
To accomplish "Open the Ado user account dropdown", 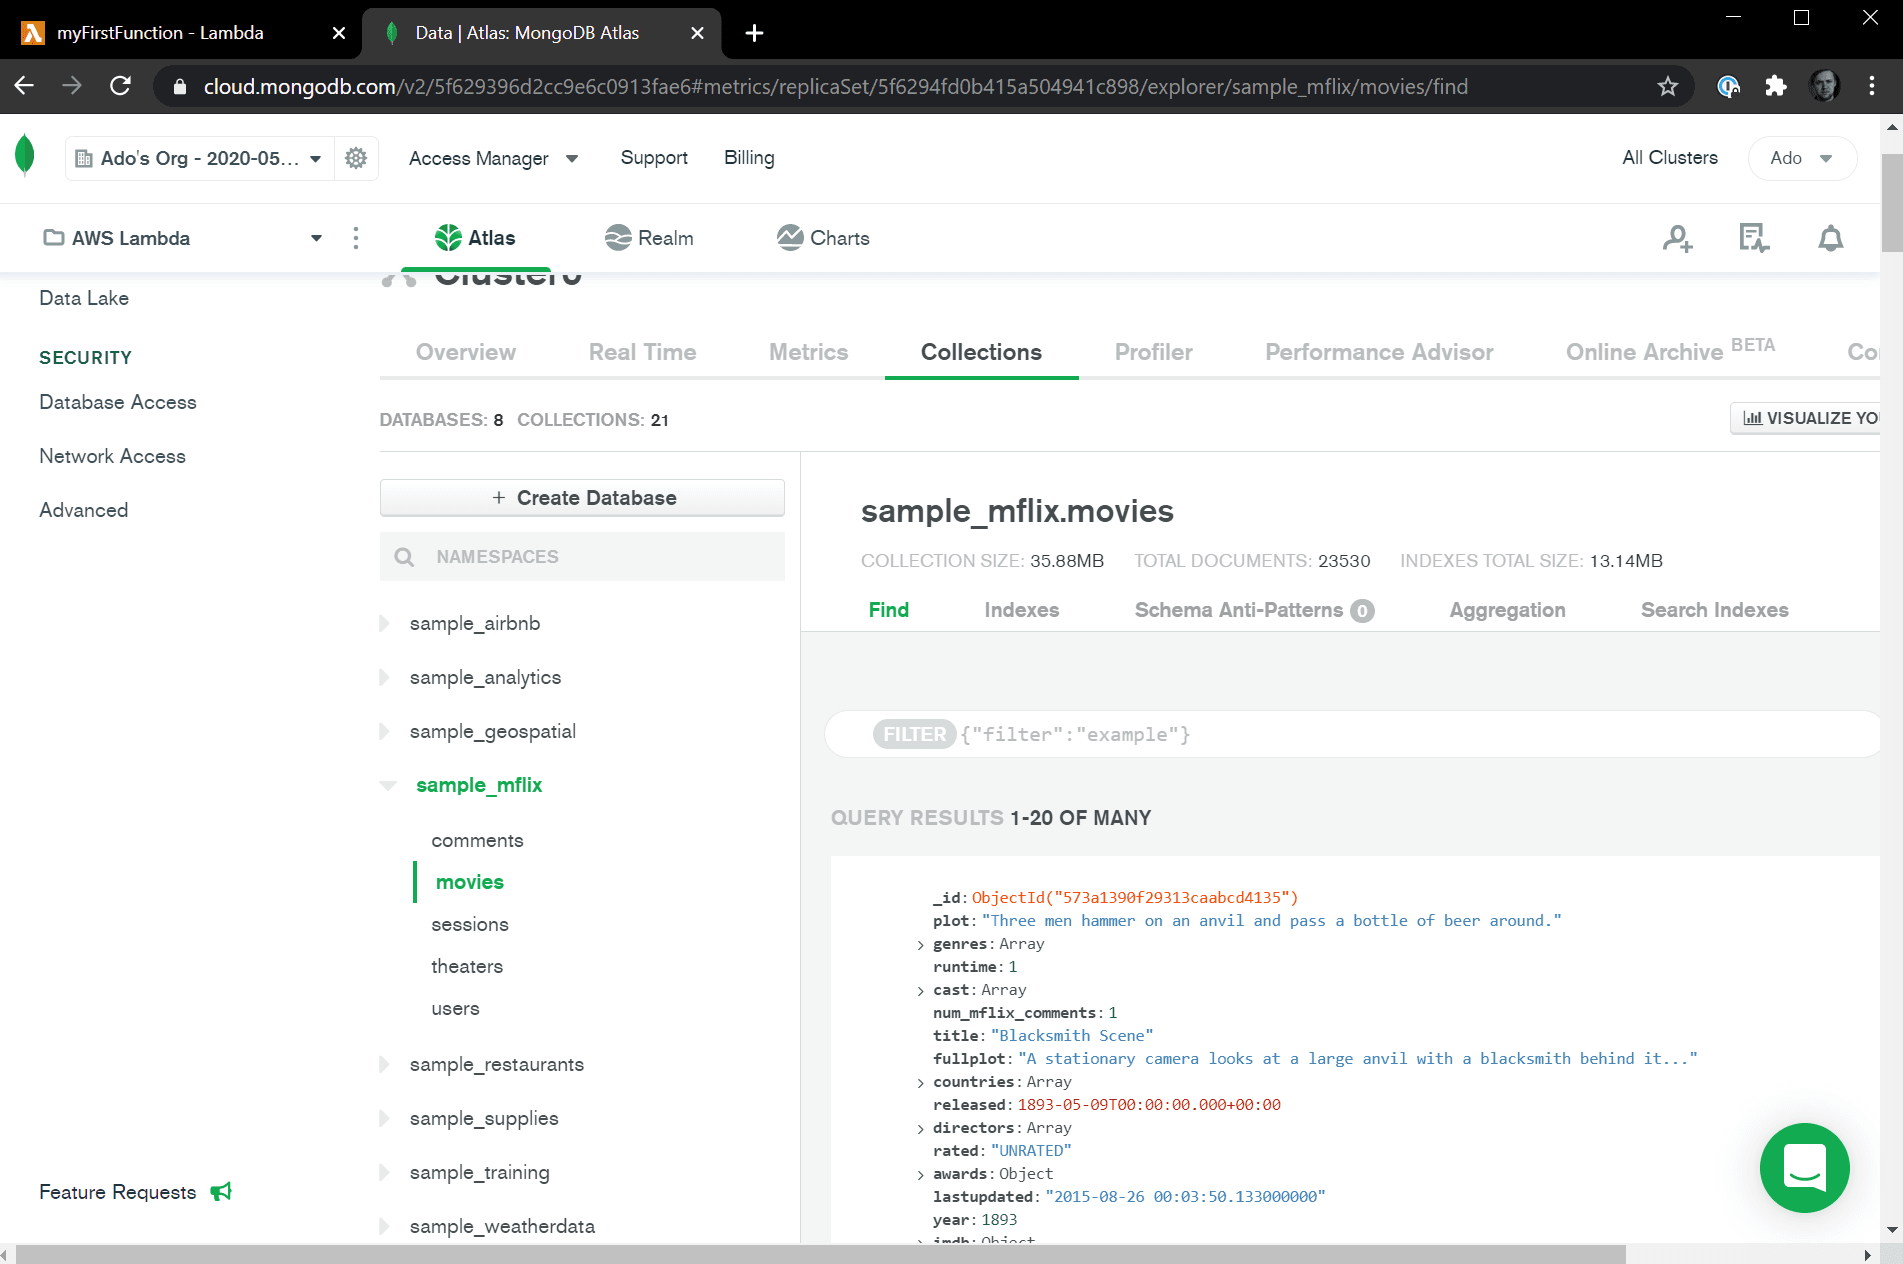I will click(x=1801, y=158).
